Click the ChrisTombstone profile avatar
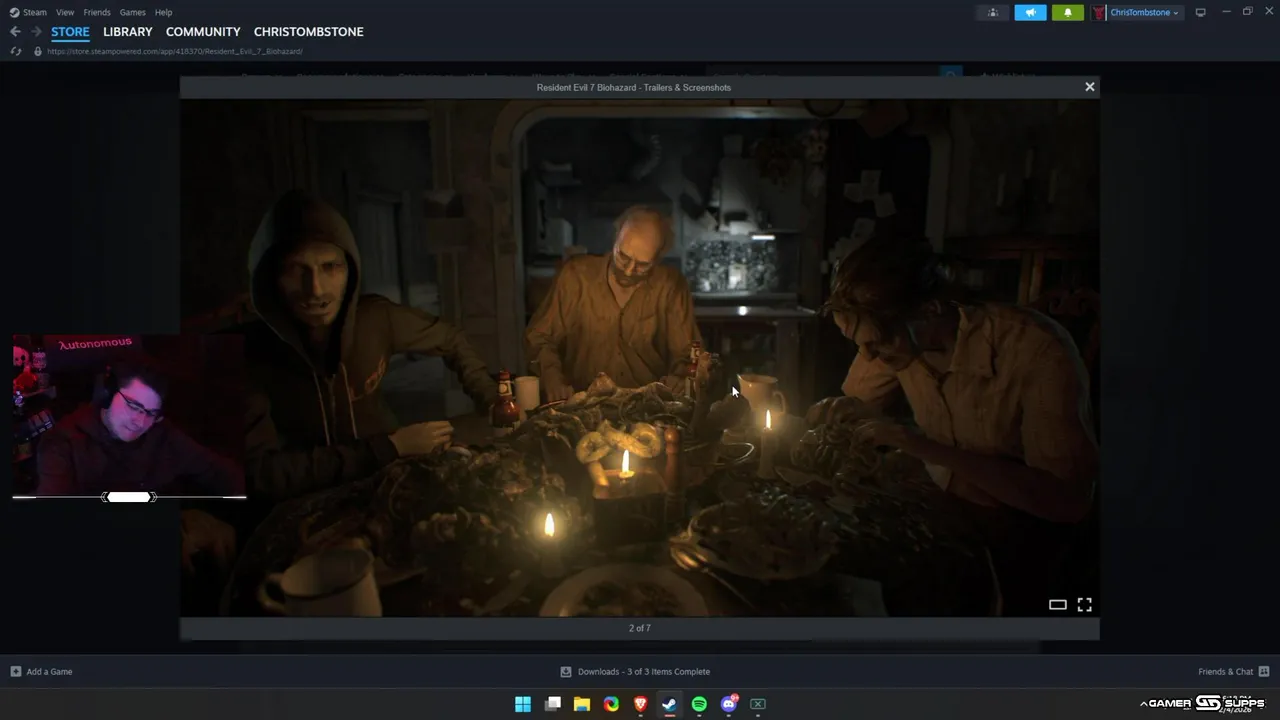This screenshot has width=1280, height=720. pos(1099,12)
